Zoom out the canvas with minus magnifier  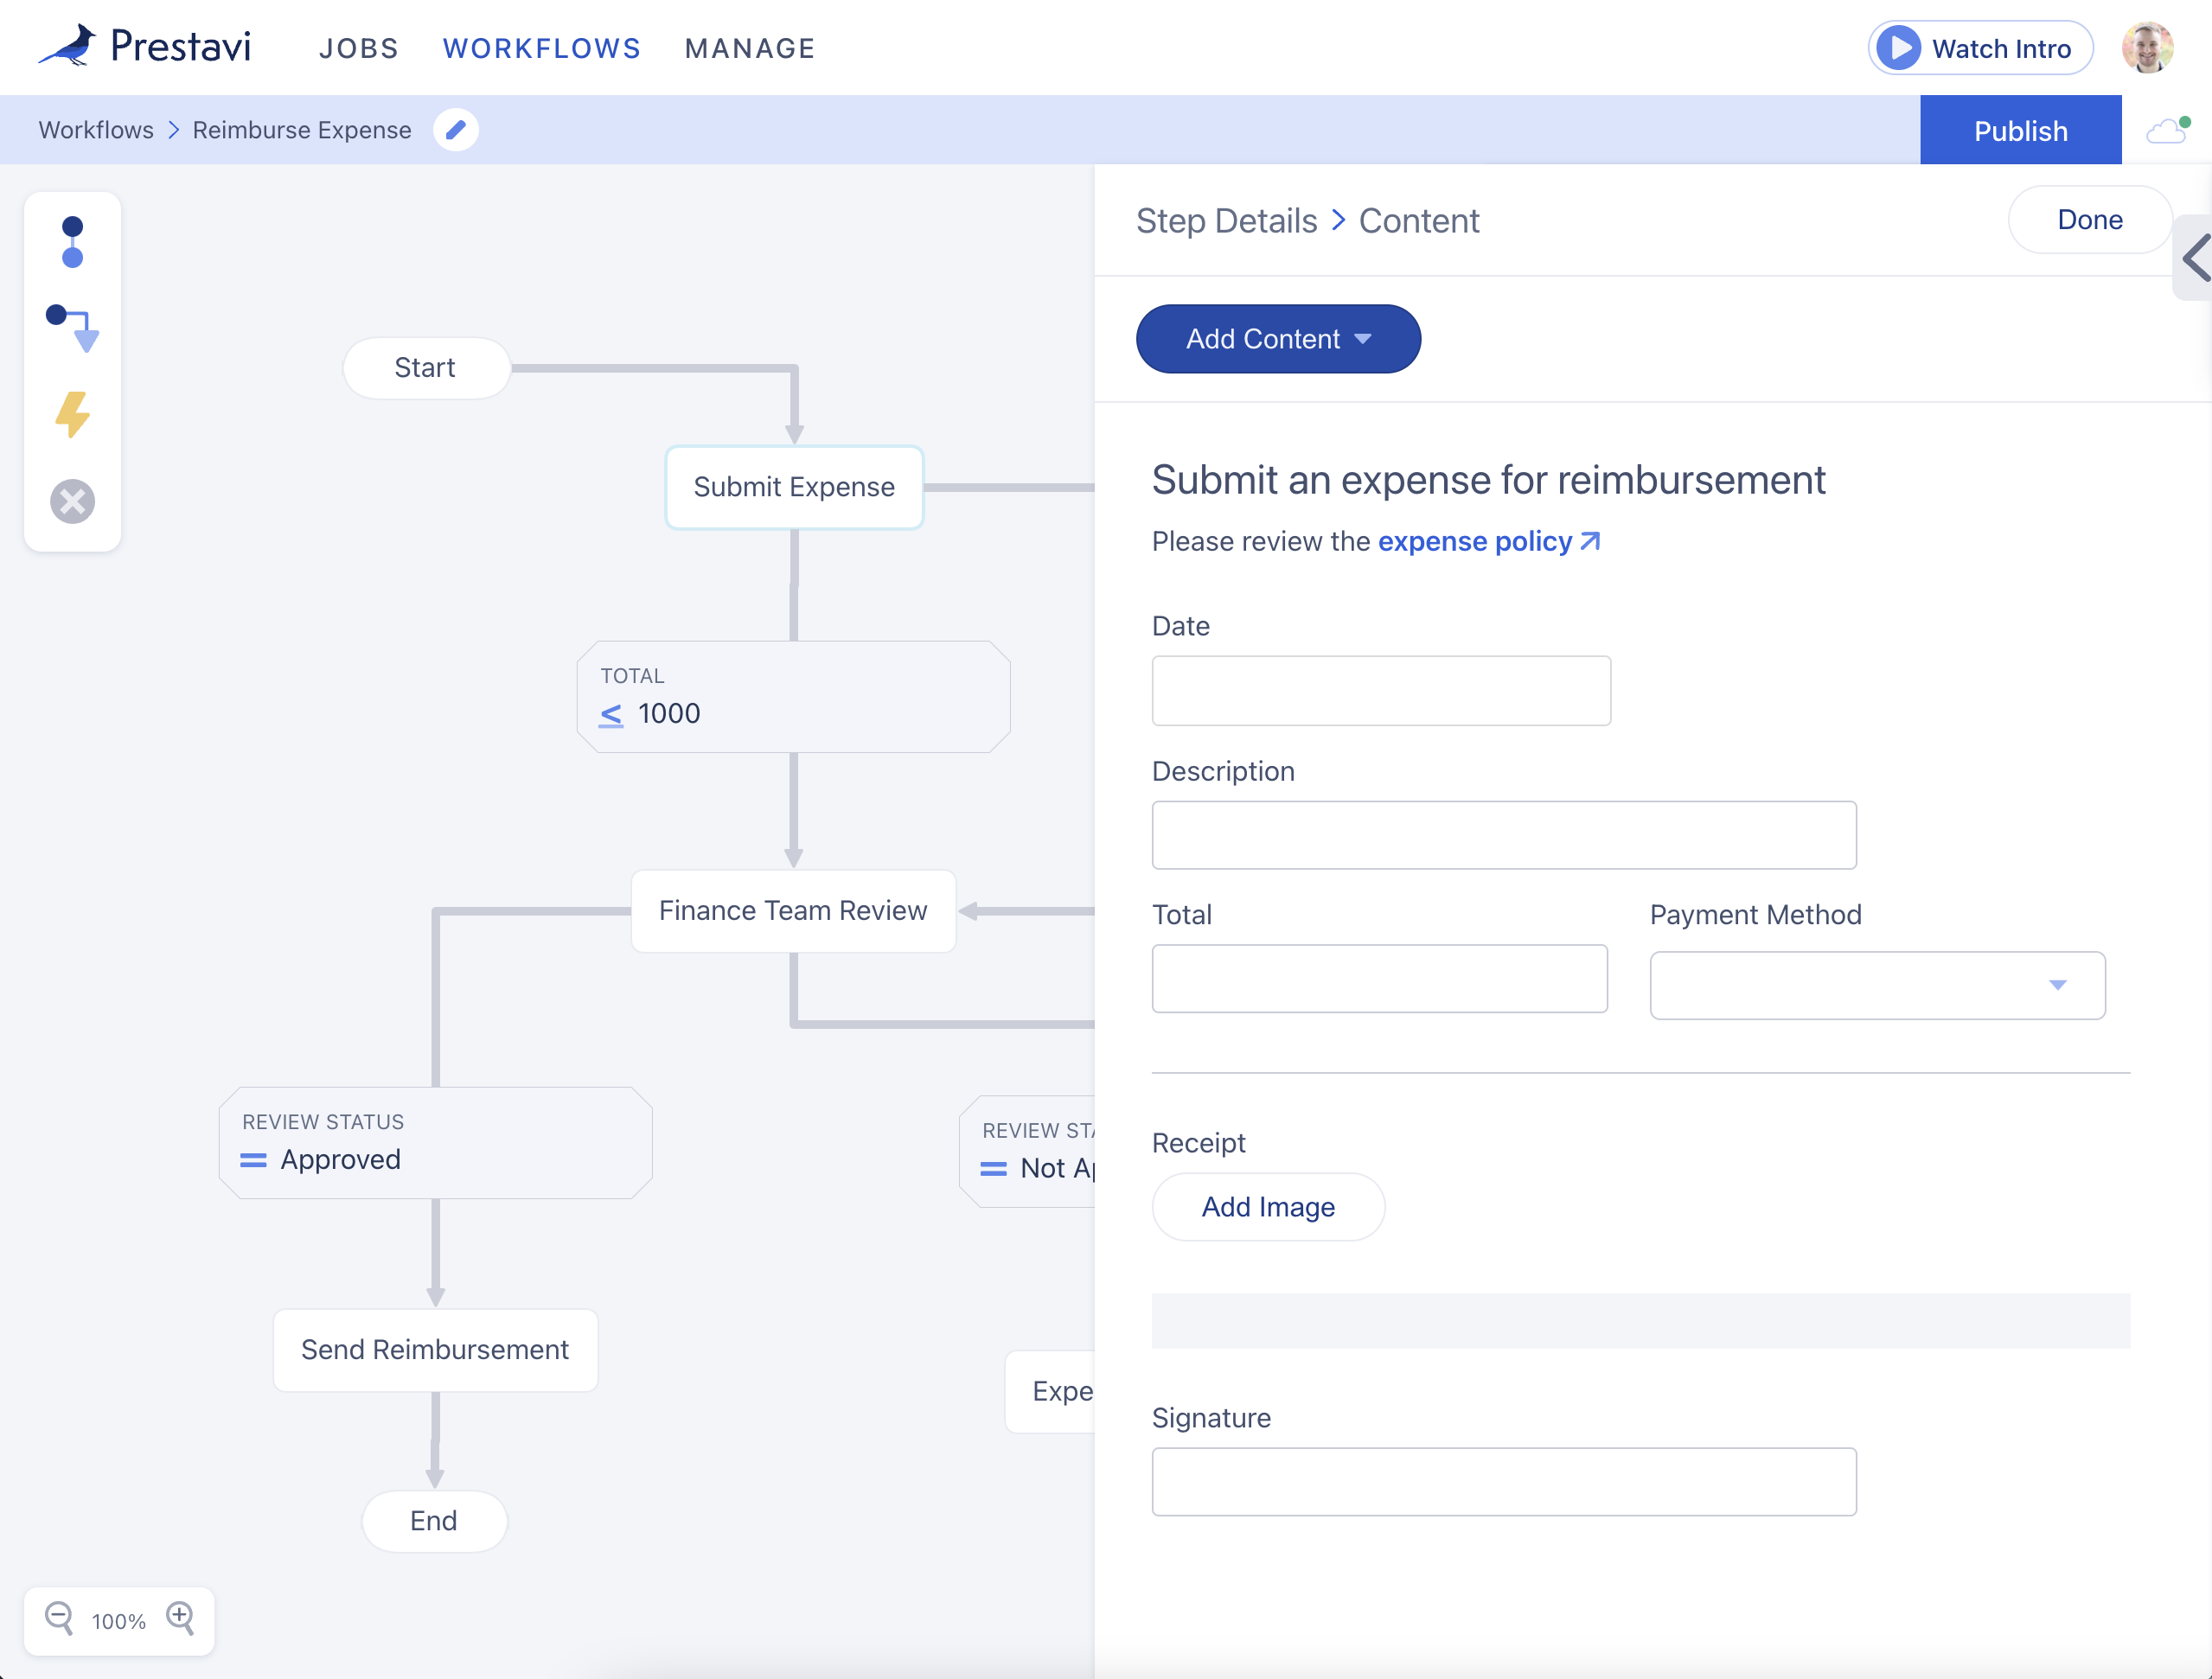tap(59, 1617)
